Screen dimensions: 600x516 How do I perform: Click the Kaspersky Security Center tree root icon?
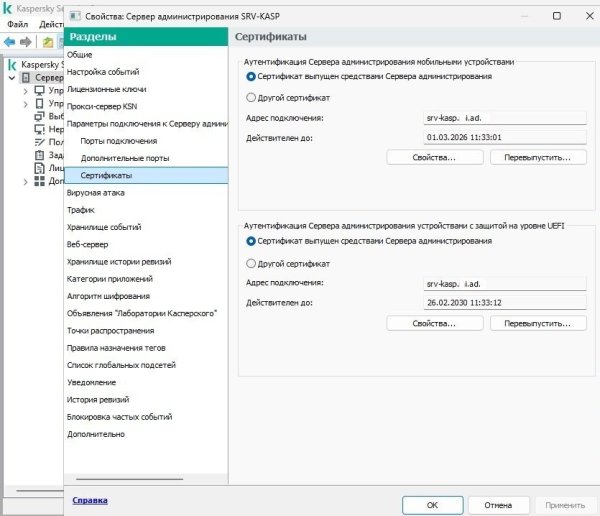(12, 65)
